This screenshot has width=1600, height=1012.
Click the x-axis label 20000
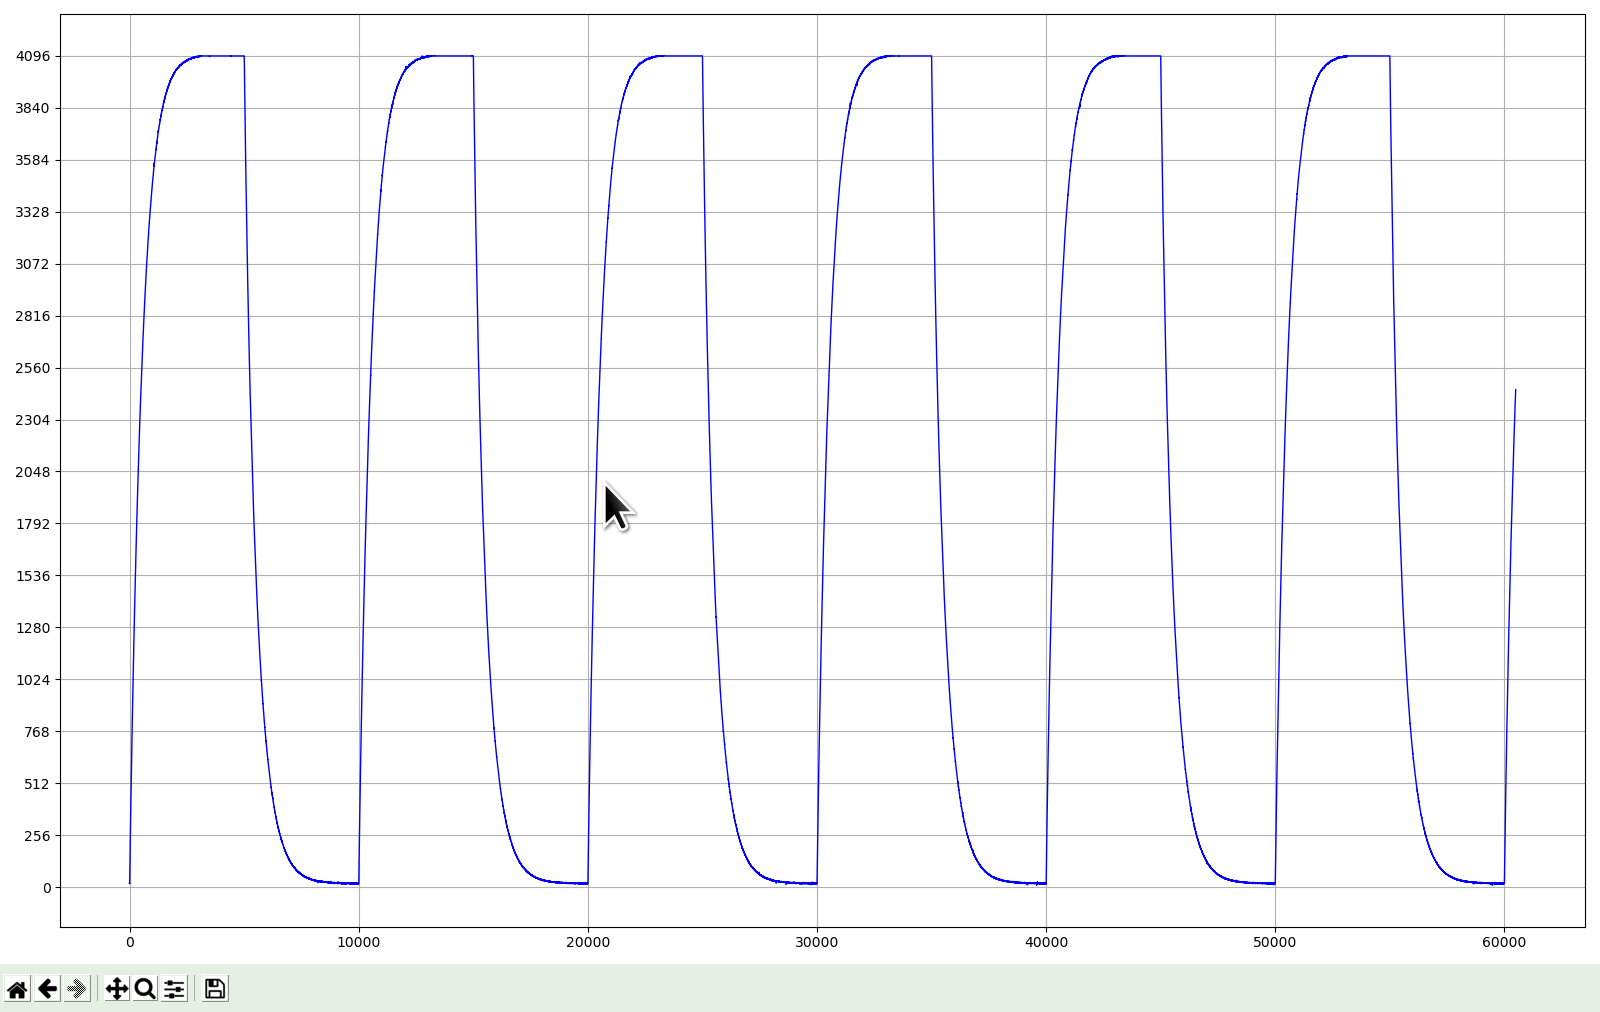[x=588, y=942]
